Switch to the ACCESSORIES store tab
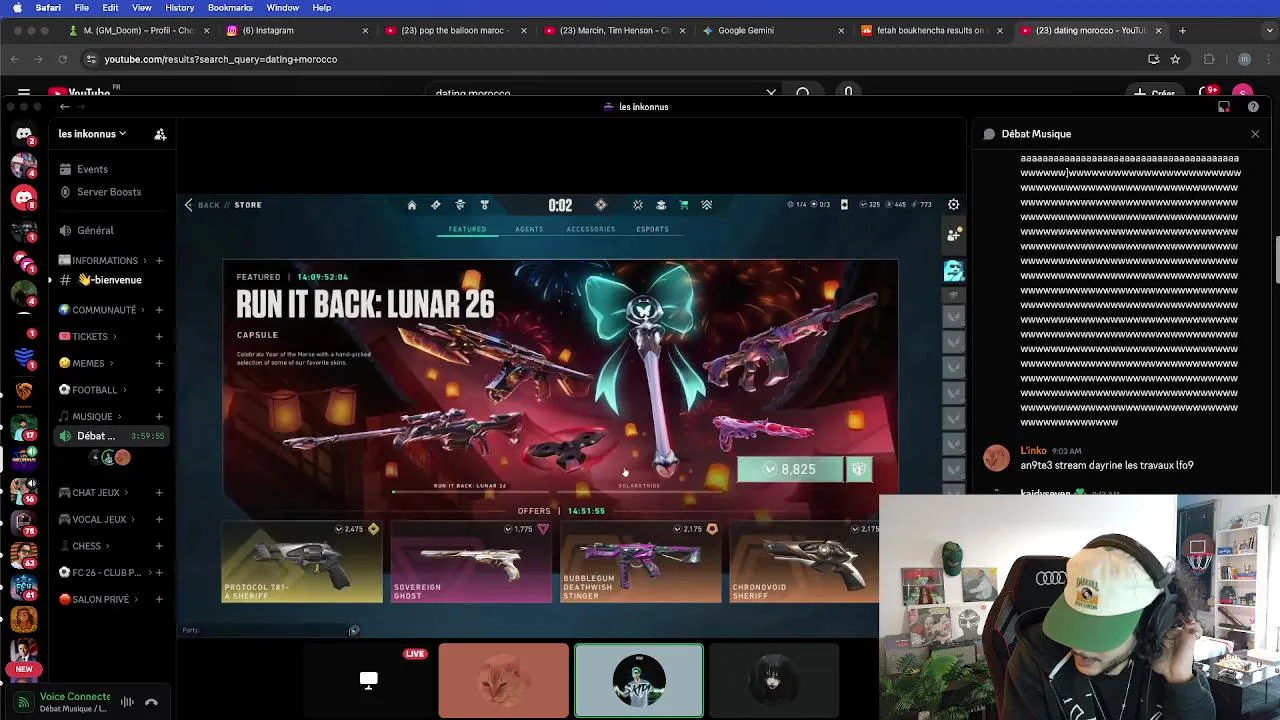 tap(591, 229)
